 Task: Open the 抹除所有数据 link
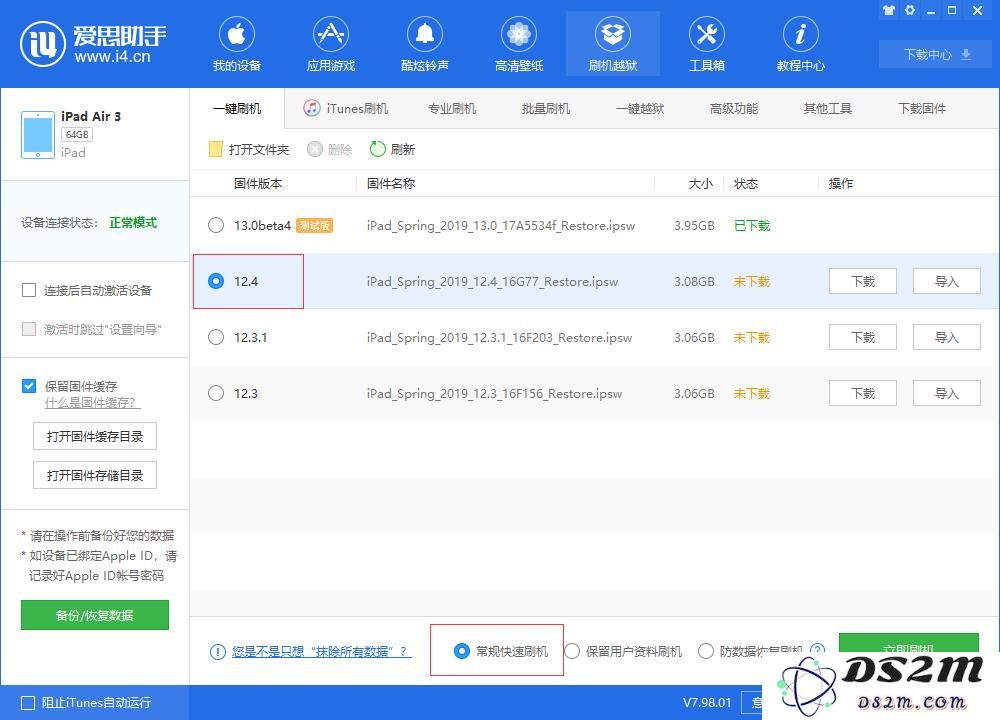click(321, 652)
